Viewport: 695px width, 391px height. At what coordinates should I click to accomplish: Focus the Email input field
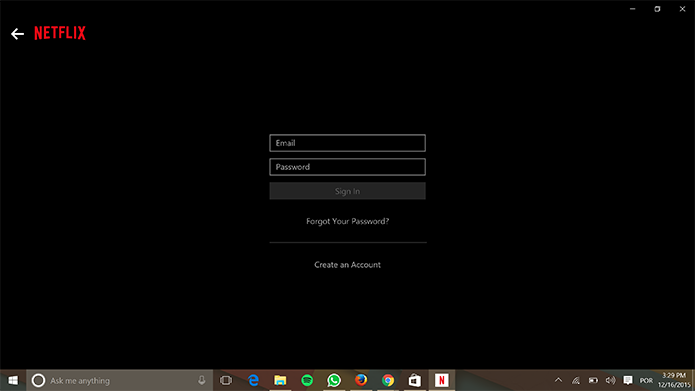pos(348,143)
